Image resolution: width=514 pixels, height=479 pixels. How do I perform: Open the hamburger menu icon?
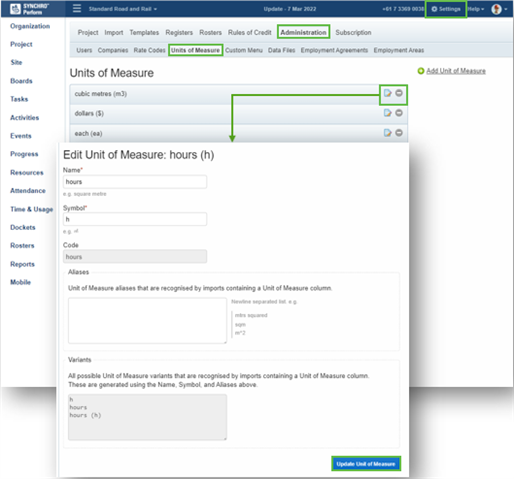[77, 9]
